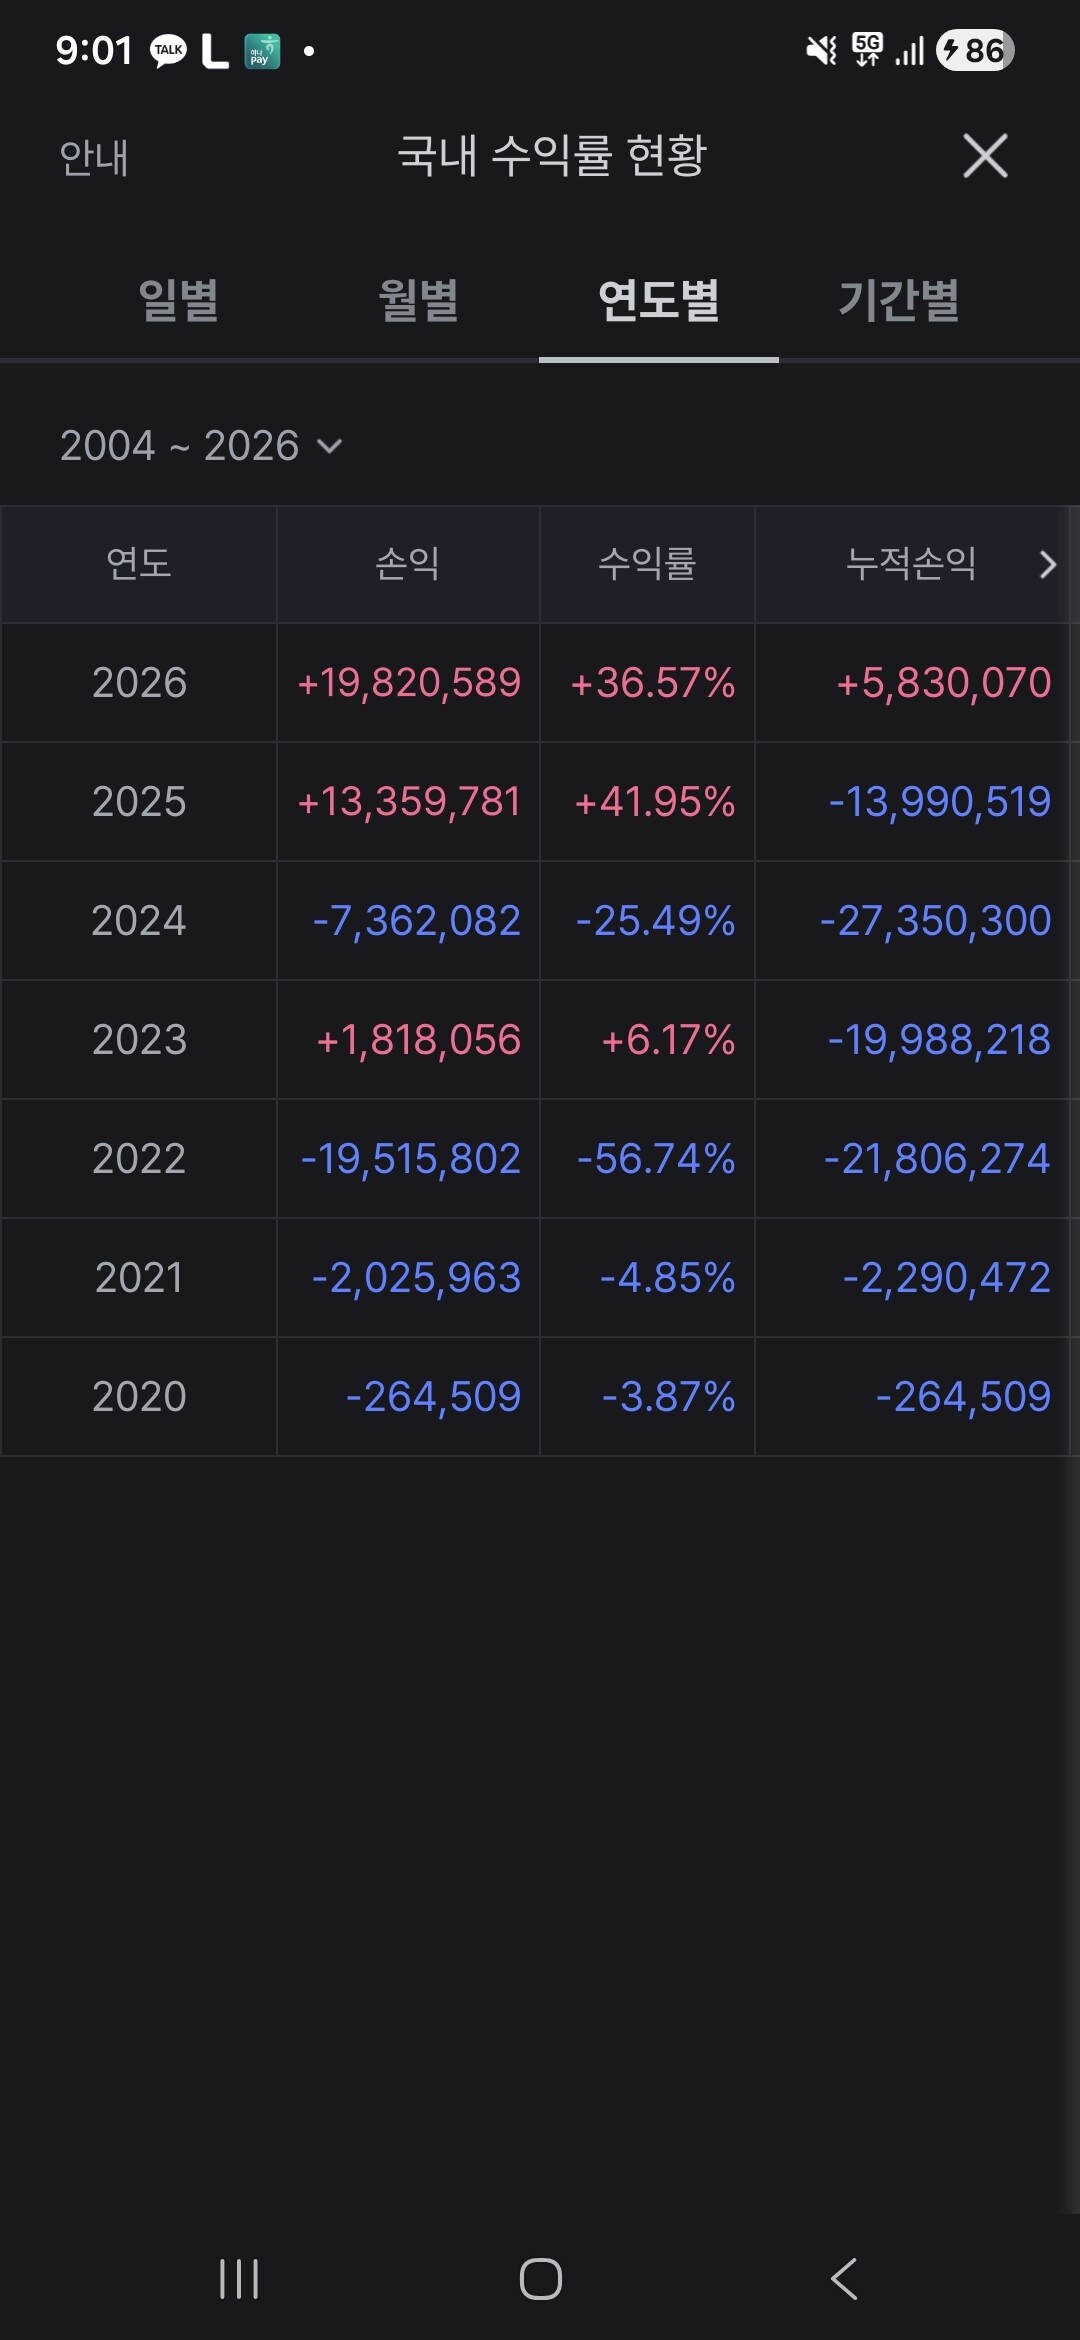The image size is (1080, 2340).
Task: Tap the Android recent apps icon
Action: tap(239, 2279)
